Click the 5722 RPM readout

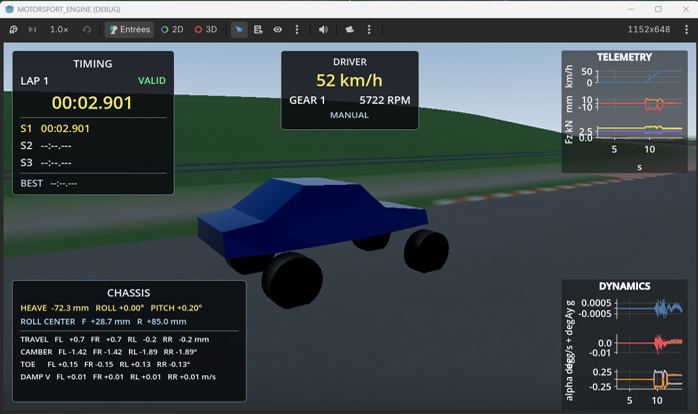coord(385,100)
